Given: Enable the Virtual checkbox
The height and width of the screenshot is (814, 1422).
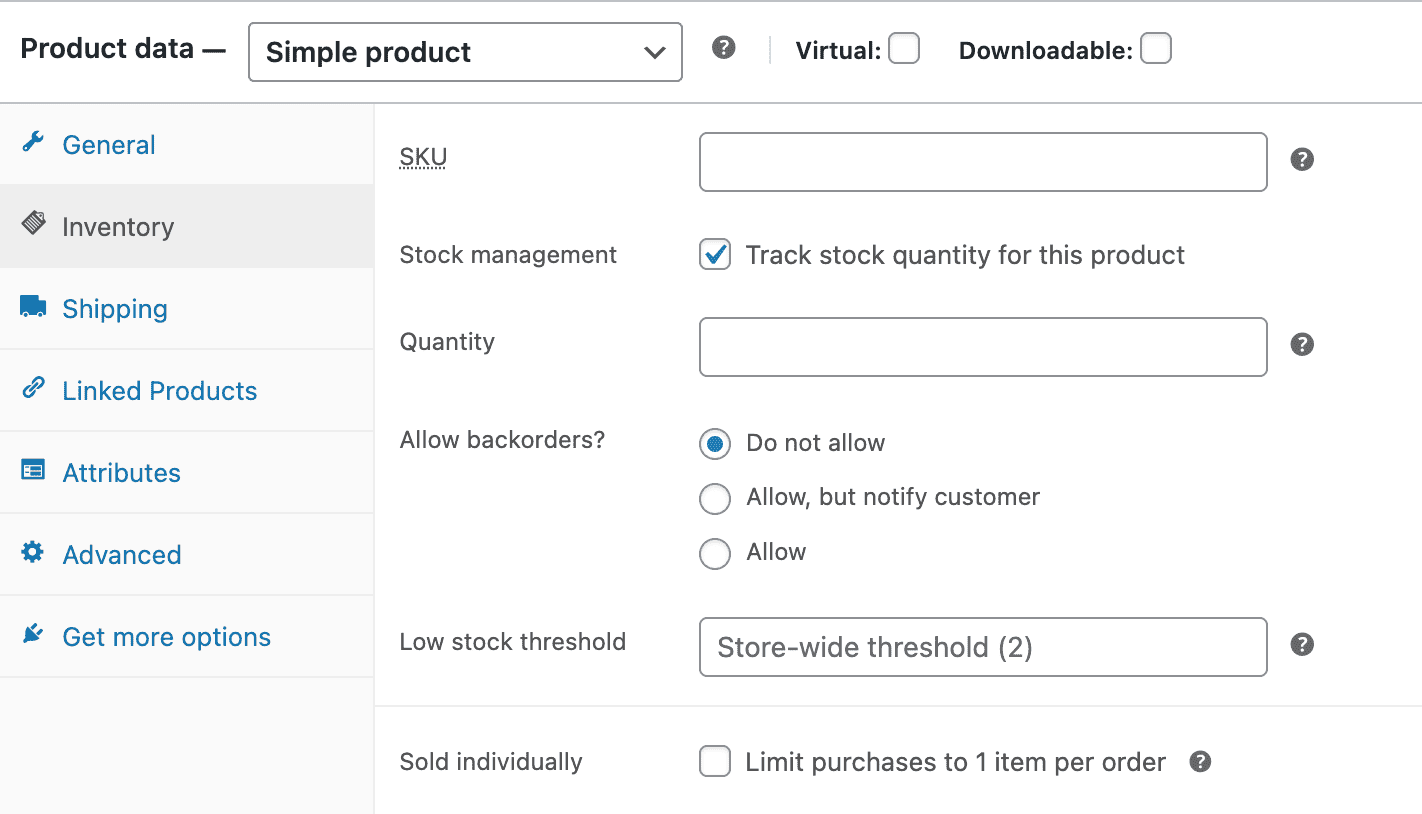Looking at the screenshot, I should coord(903,48).
